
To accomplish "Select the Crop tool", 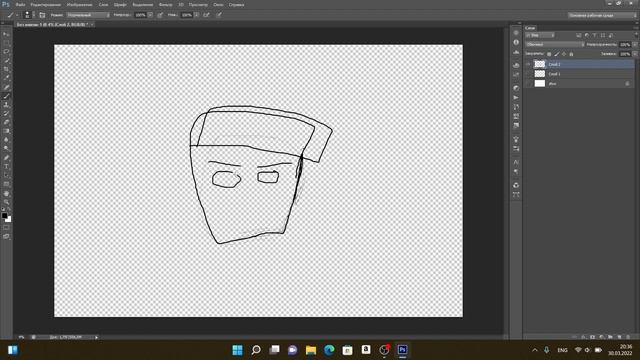I will click(6, 69).
